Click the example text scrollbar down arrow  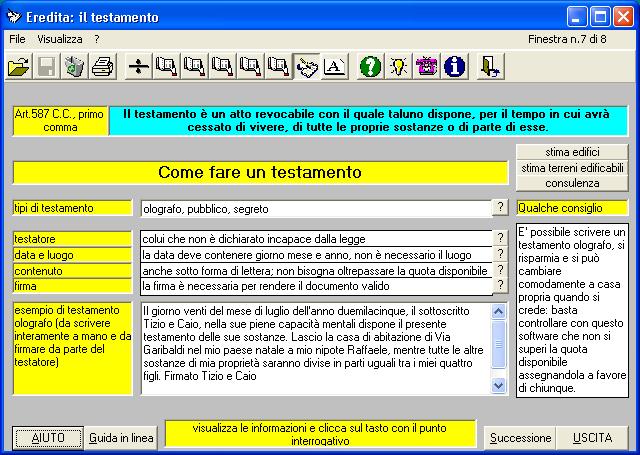(x=500, y=385)
